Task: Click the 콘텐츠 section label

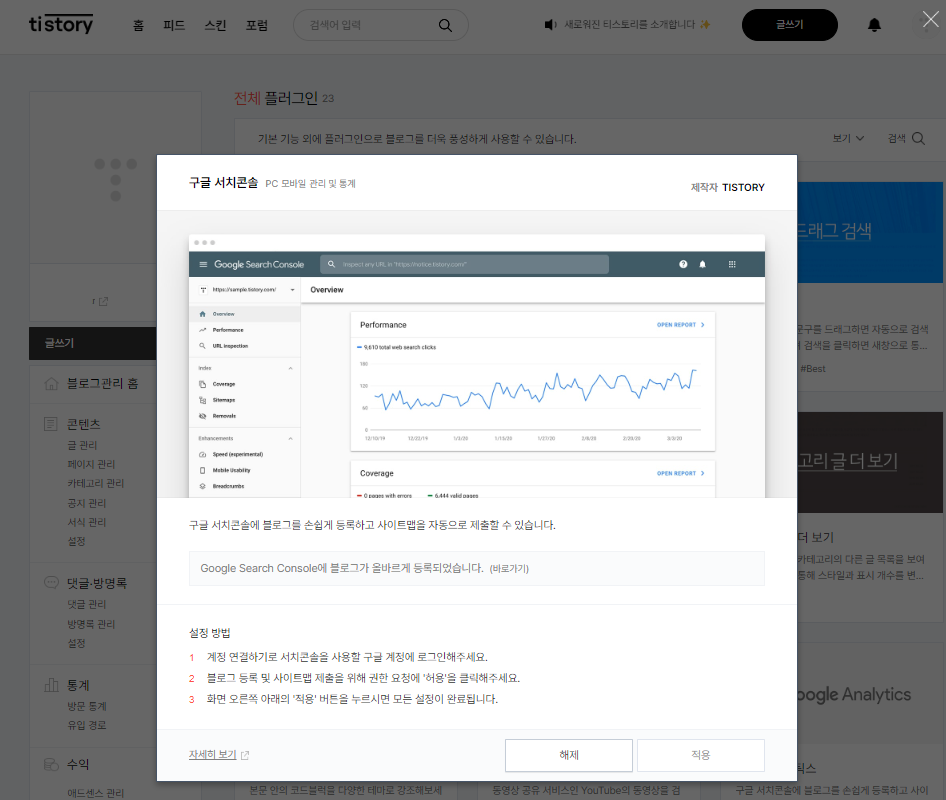Action: click(83, 424)
